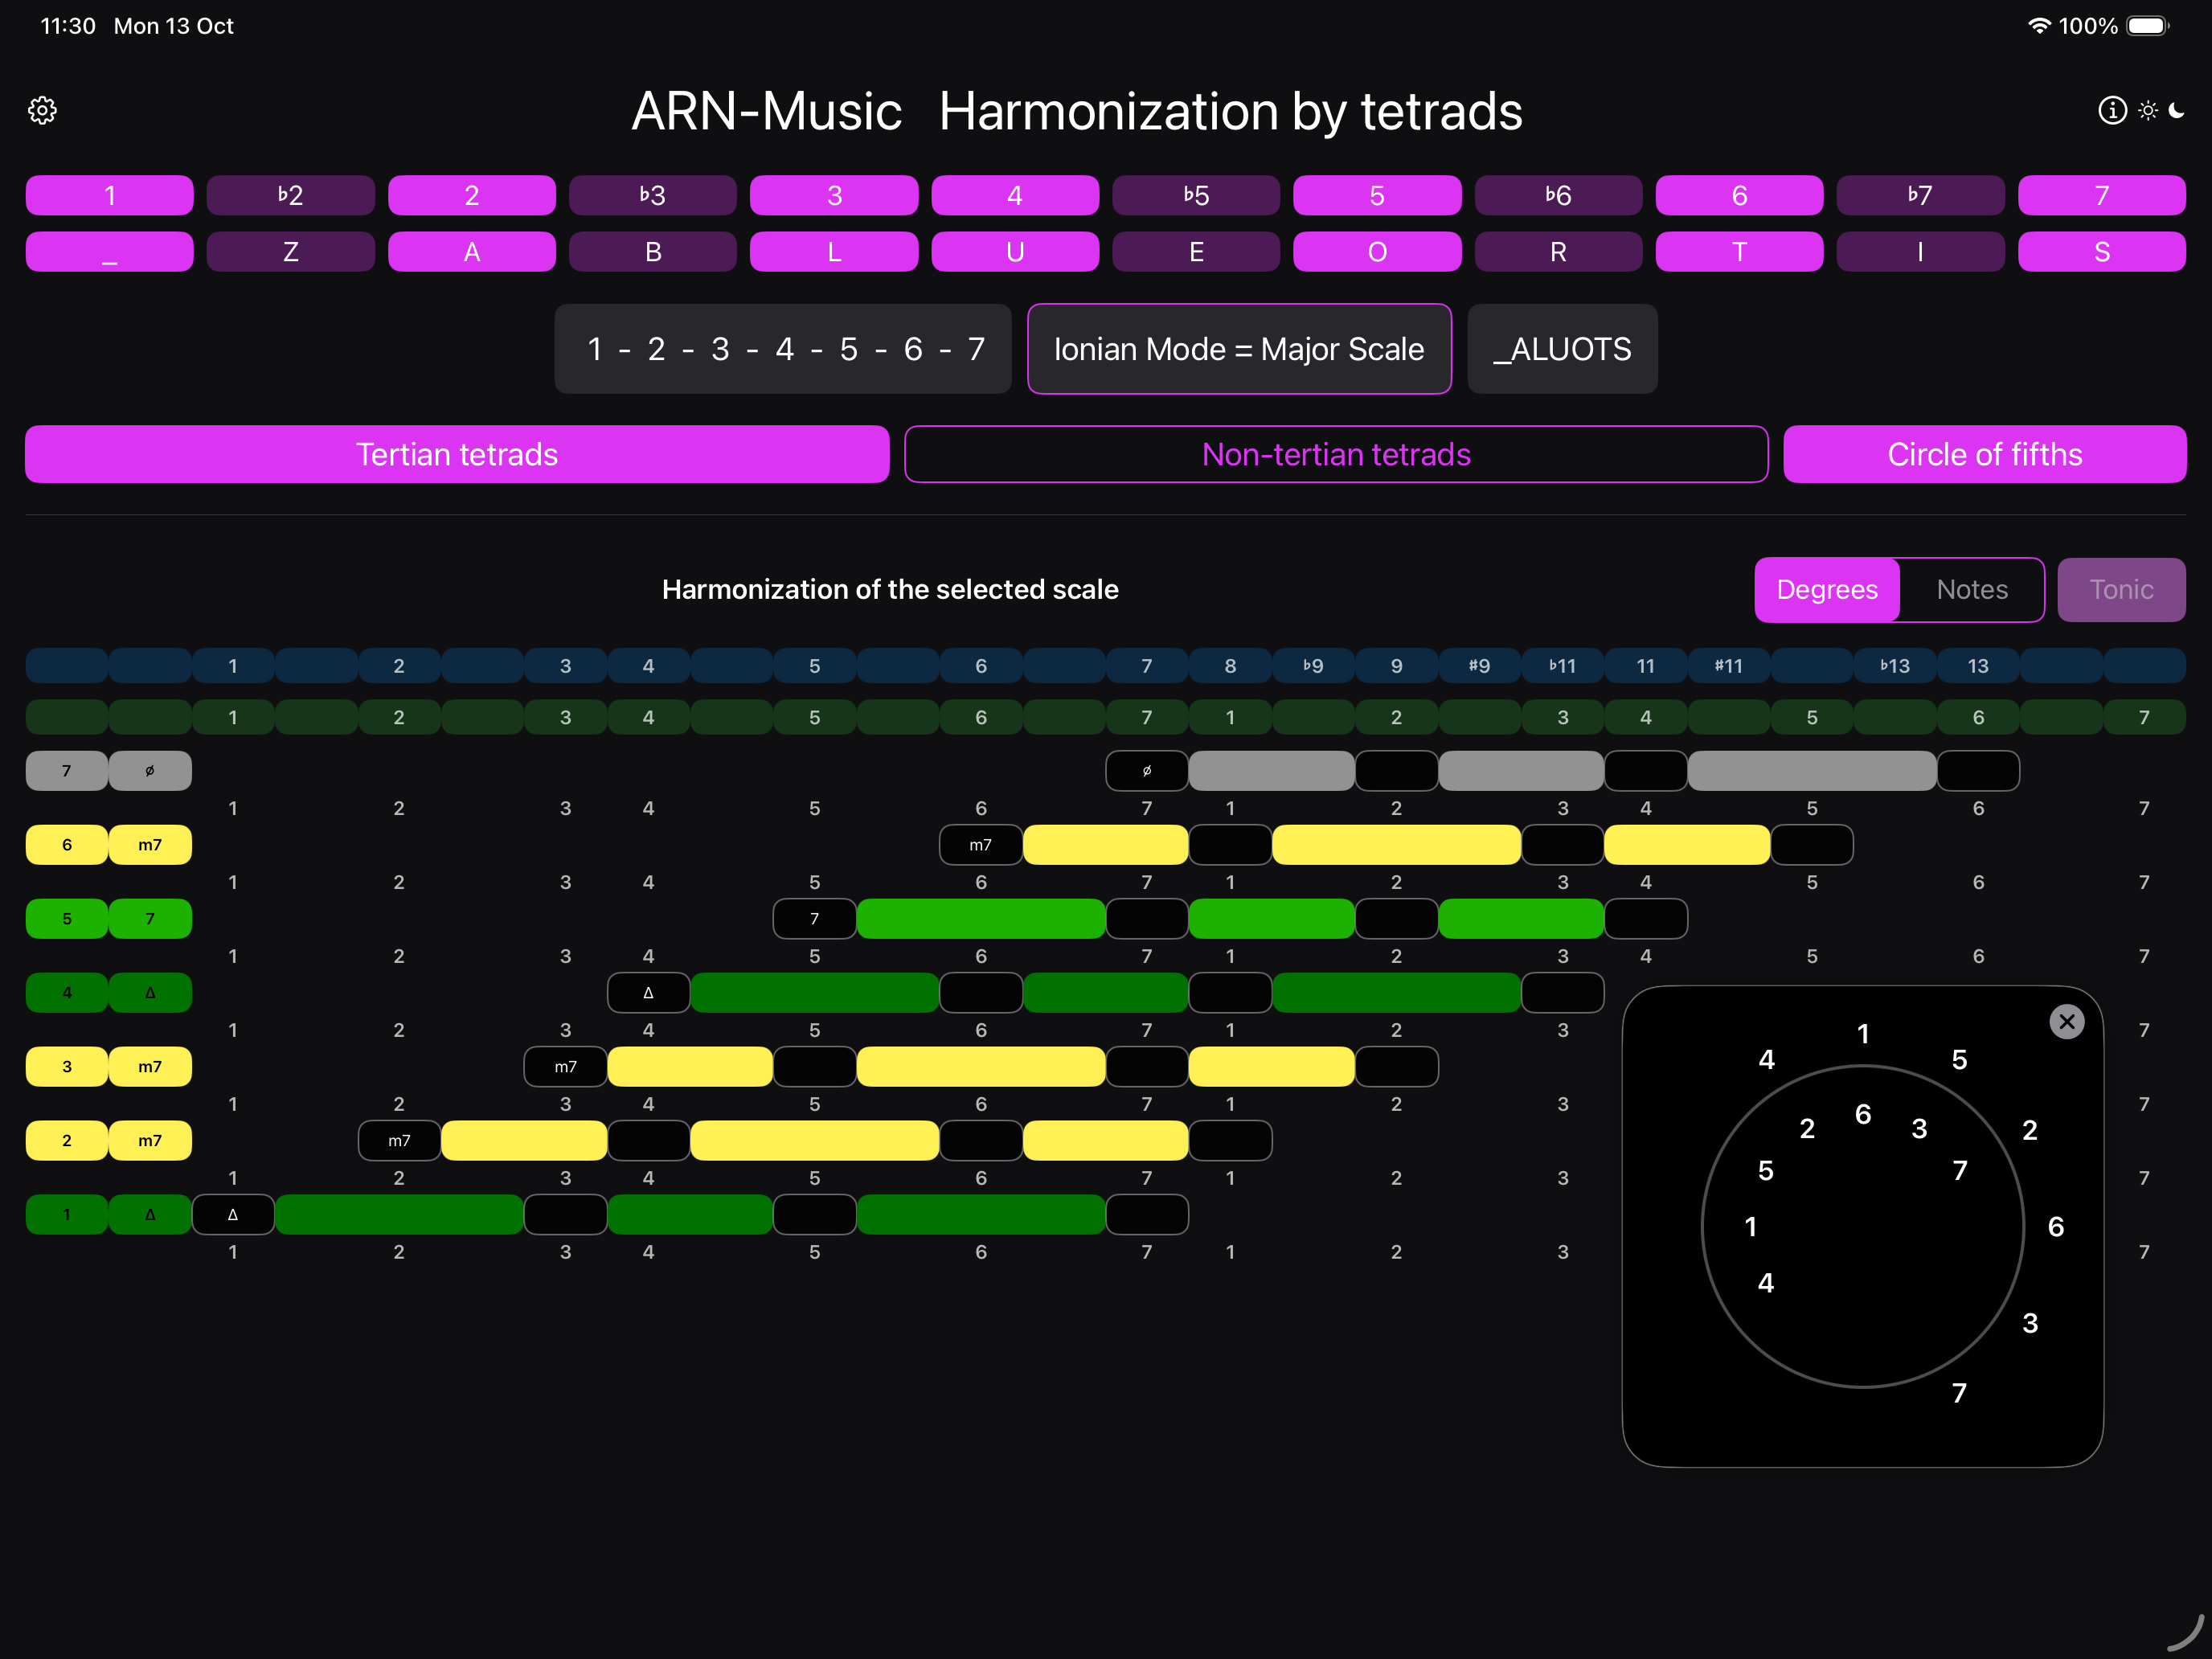Tap the triangle major7 chip in row 1
Viewport: 2212px width, 1659px height.
point(150,1214)
